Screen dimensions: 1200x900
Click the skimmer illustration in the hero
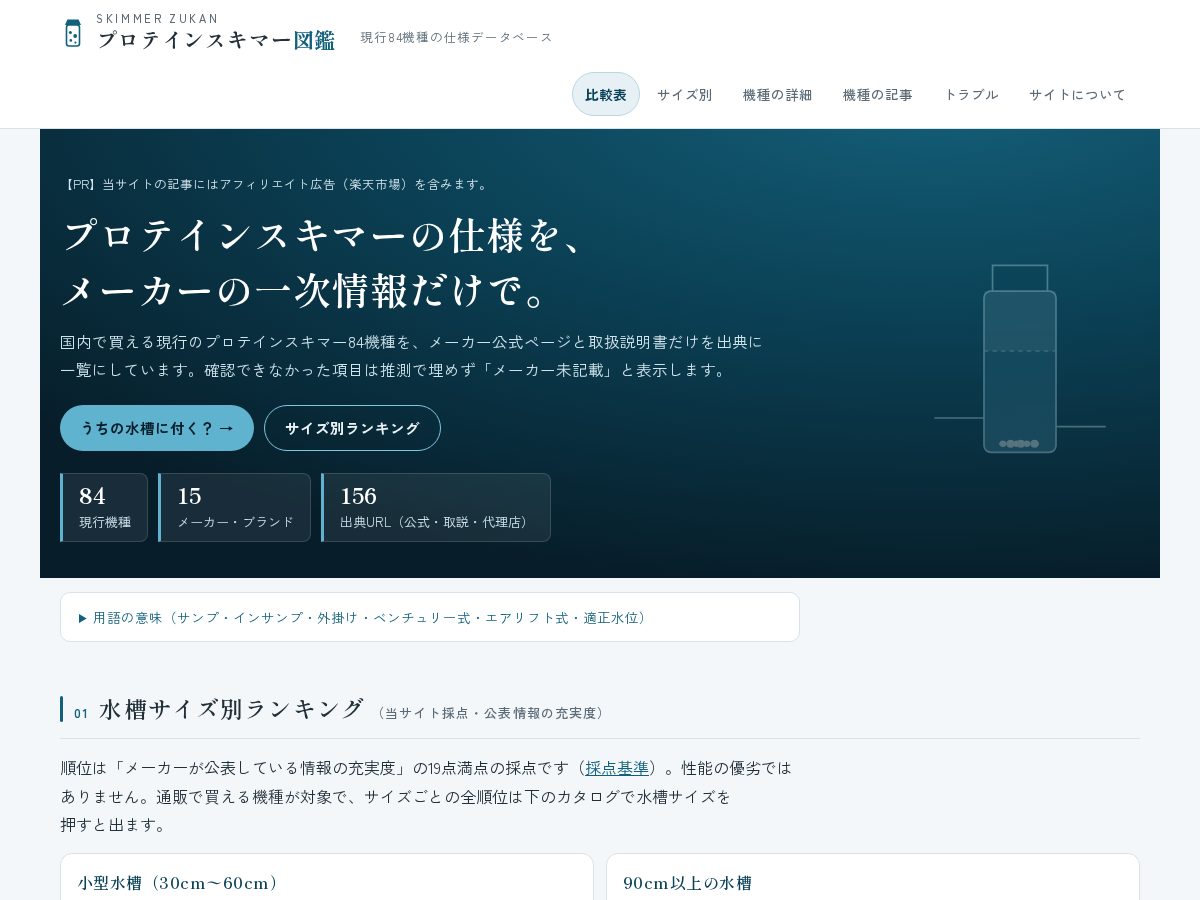click(1020, 359)
